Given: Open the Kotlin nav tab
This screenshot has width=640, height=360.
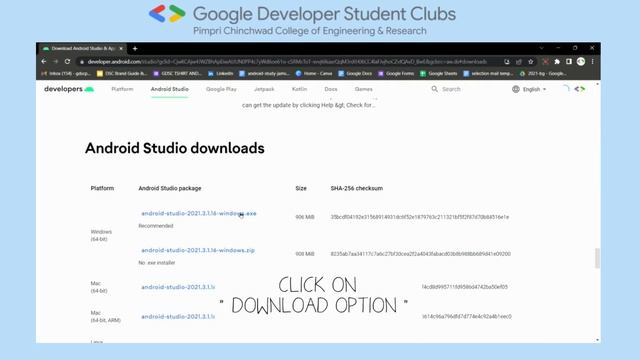Looking at the screenshot, I should point(299,89).
